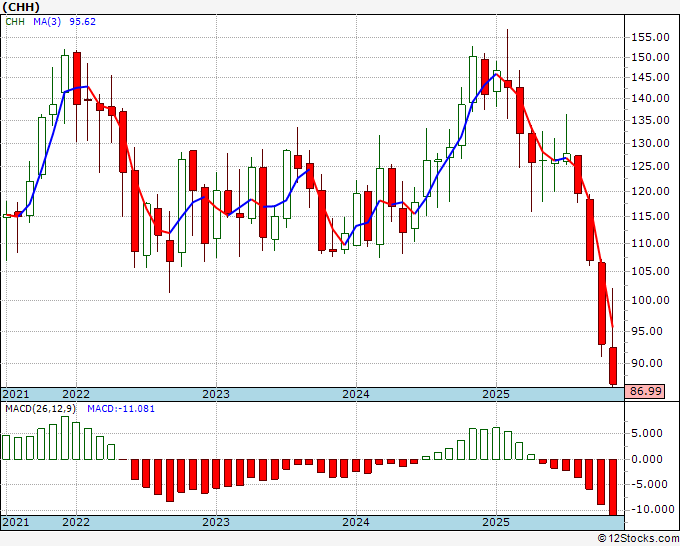Click 2021 on the price chart timeline
Viewport: 680px width, 546px height.
tap(16, 394)
